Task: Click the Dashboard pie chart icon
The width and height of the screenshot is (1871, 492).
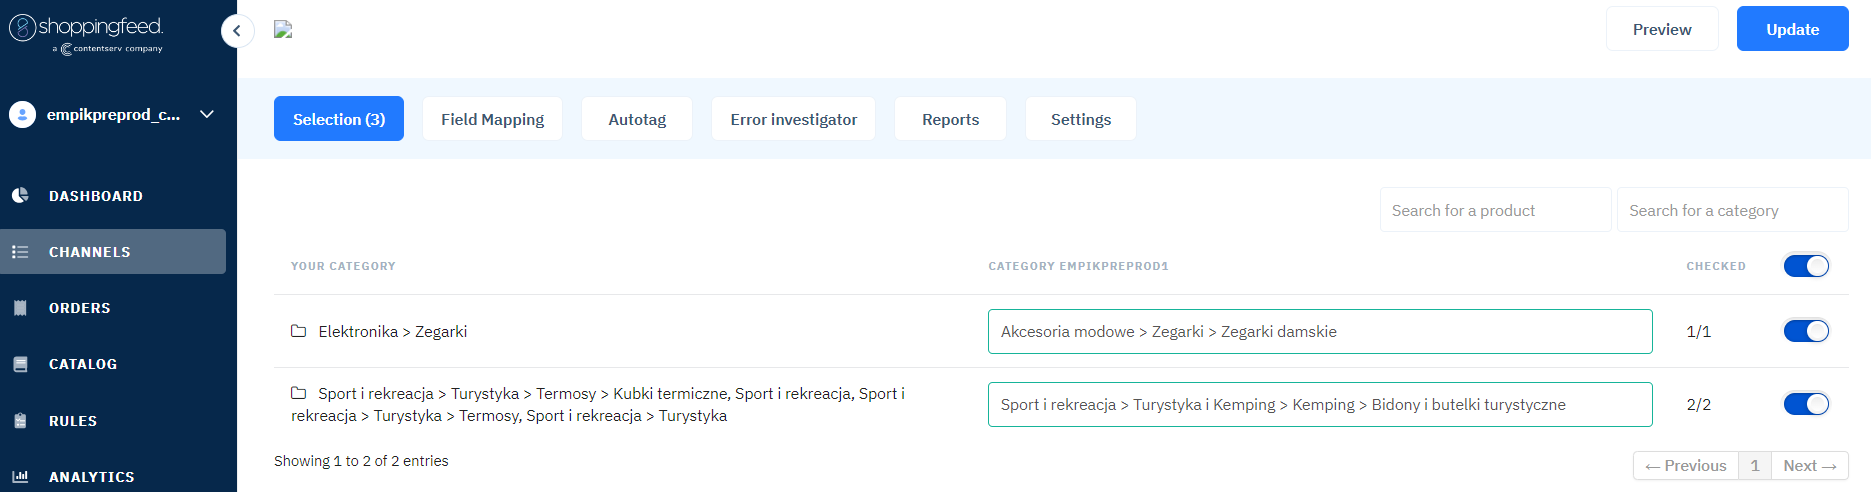Action: (20, 196)
